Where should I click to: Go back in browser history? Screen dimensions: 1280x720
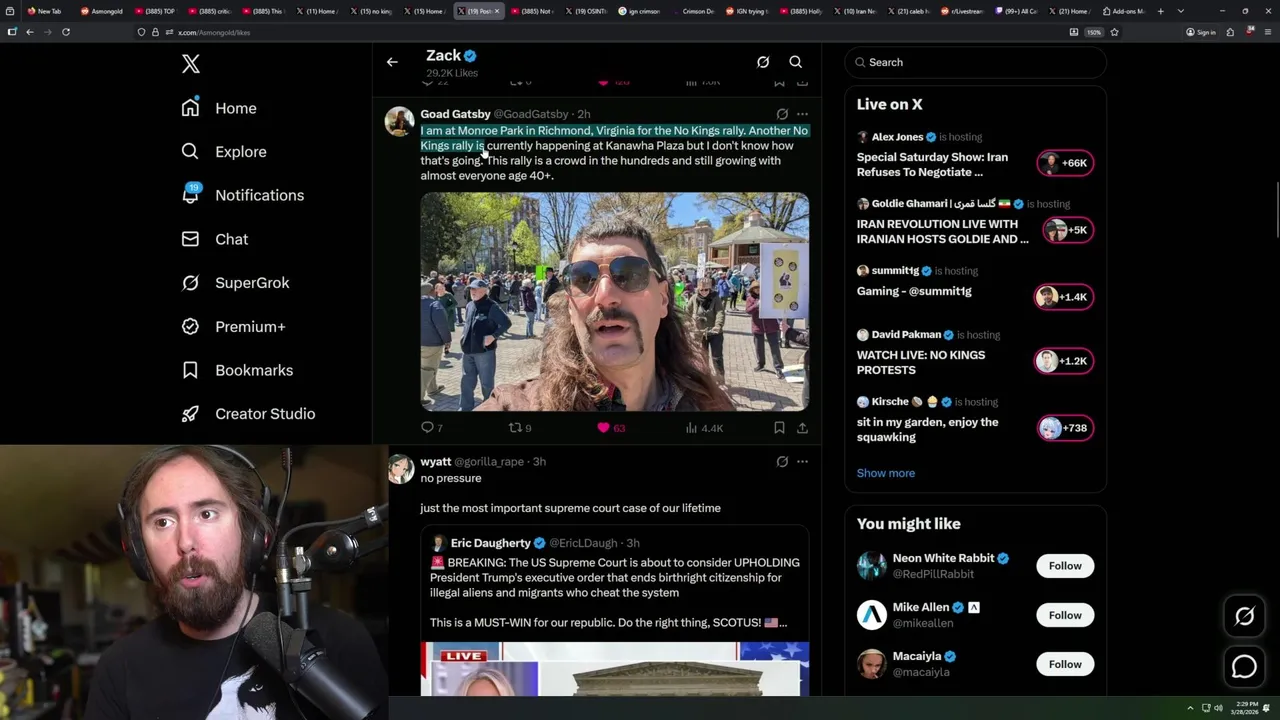pos(30,32)
